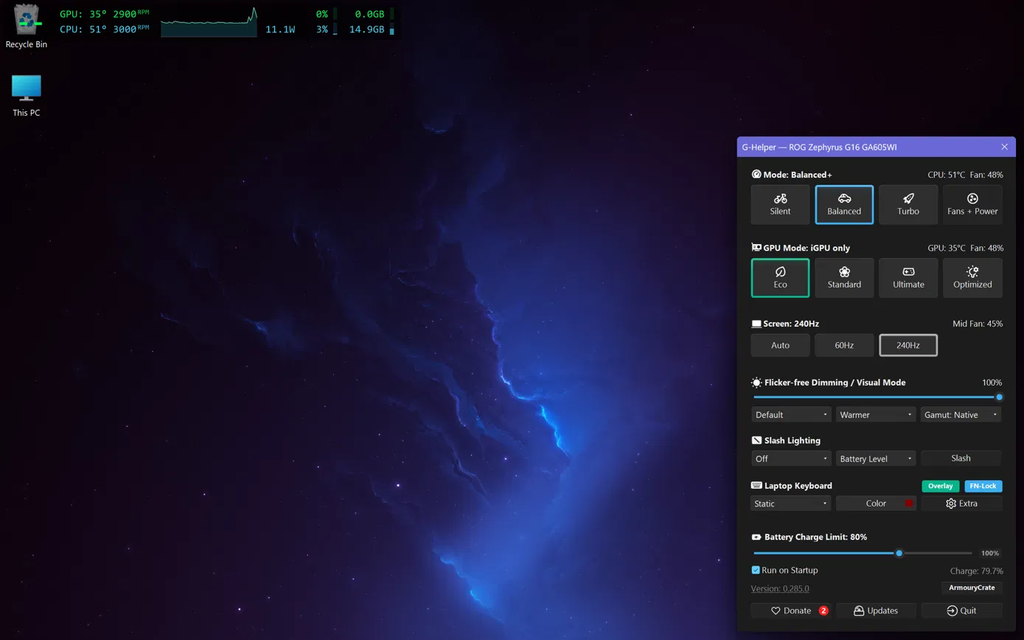Open the Battery Level dropdown

pyautogui.click(x=876, y=458)
